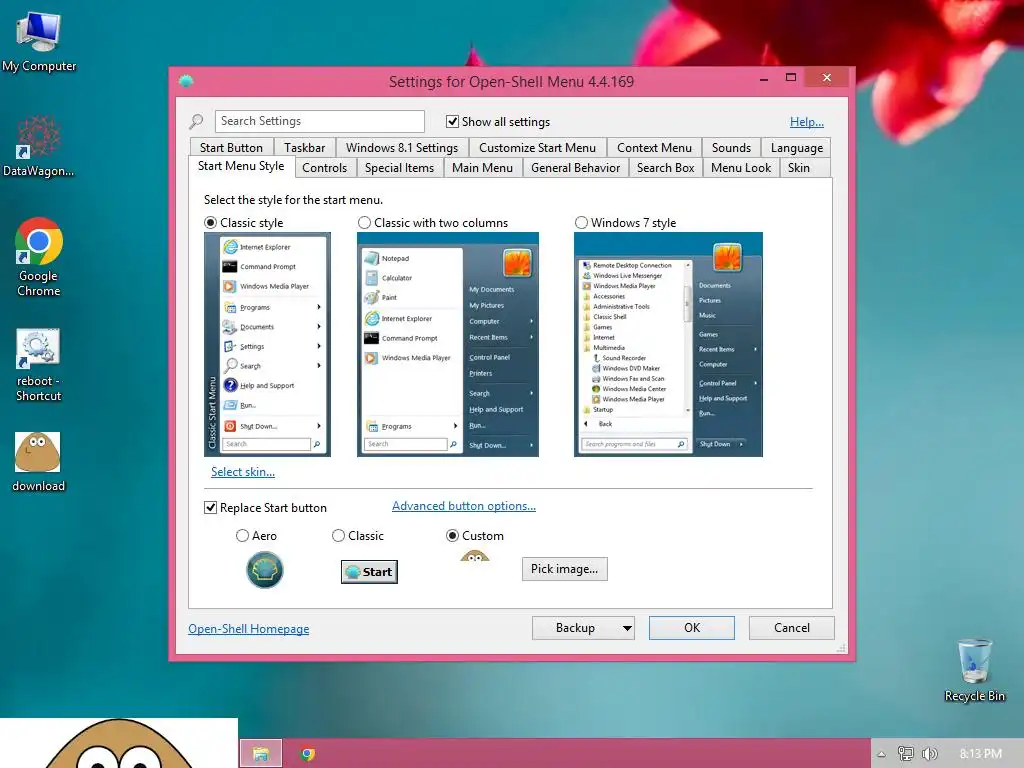Click Classic with two columns preview image

448,344
